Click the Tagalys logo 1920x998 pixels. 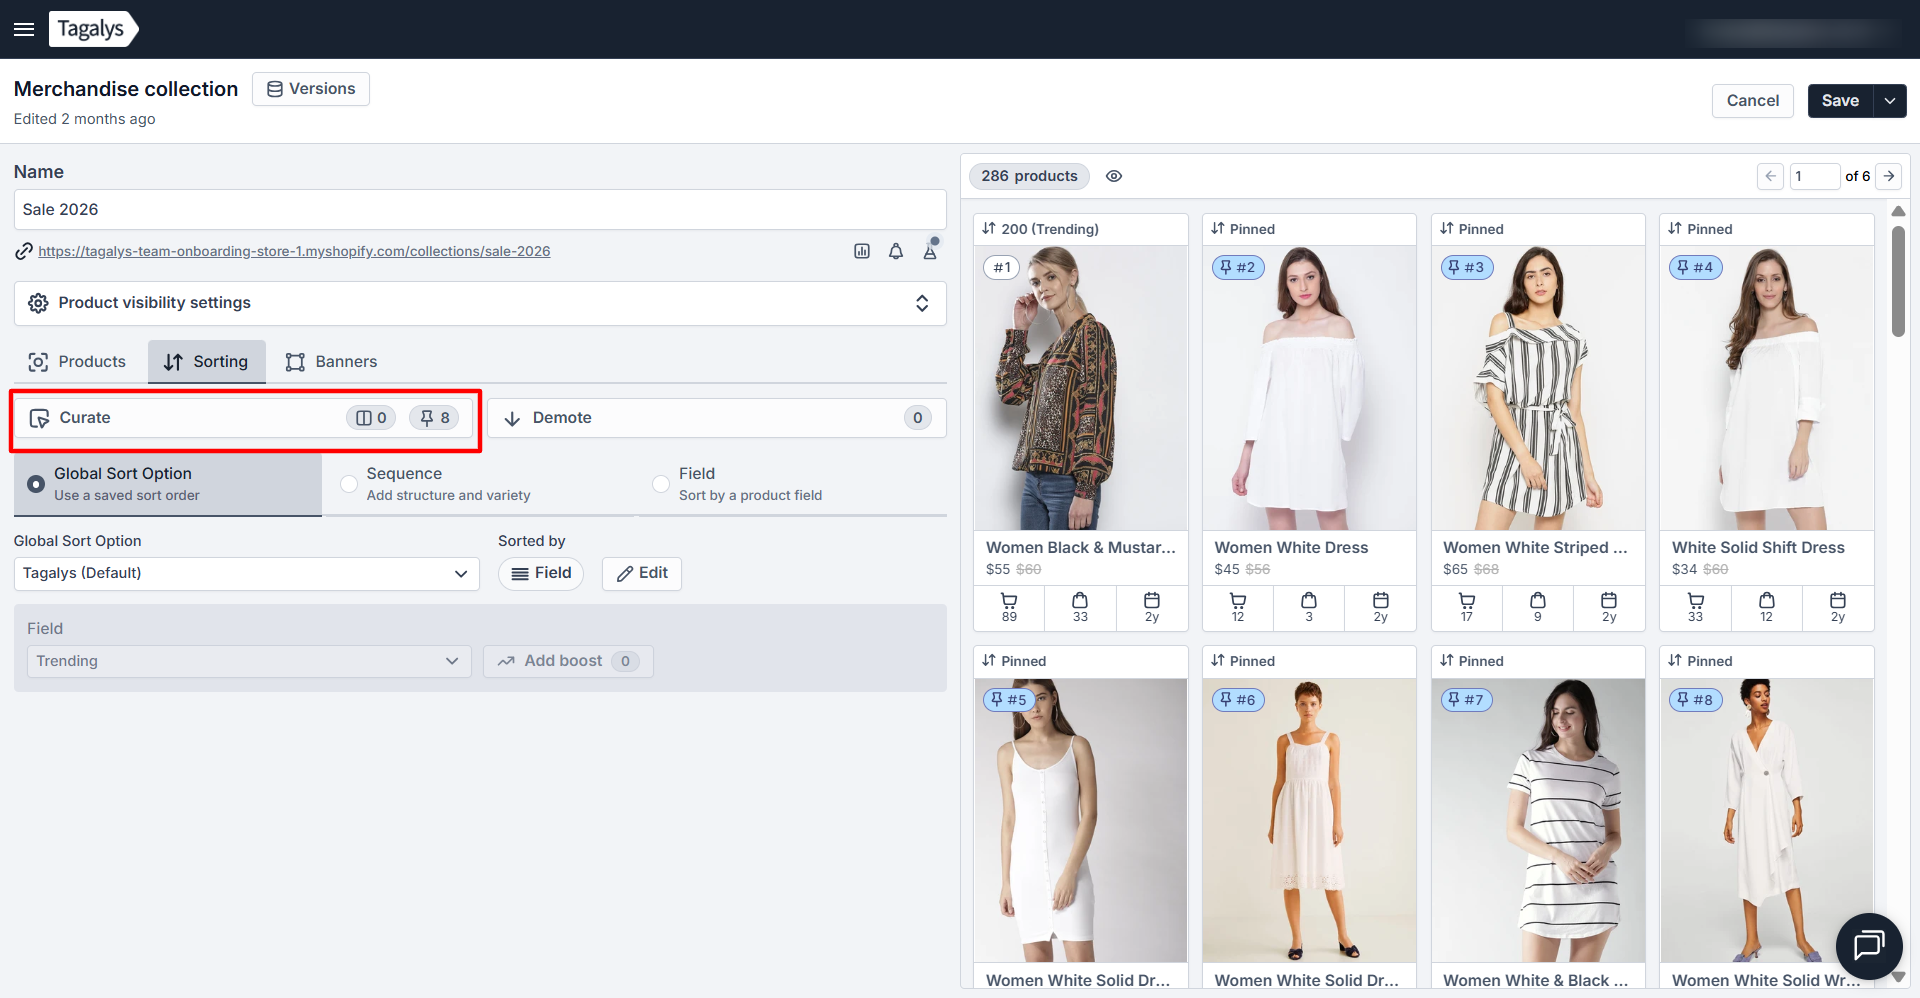93,29
